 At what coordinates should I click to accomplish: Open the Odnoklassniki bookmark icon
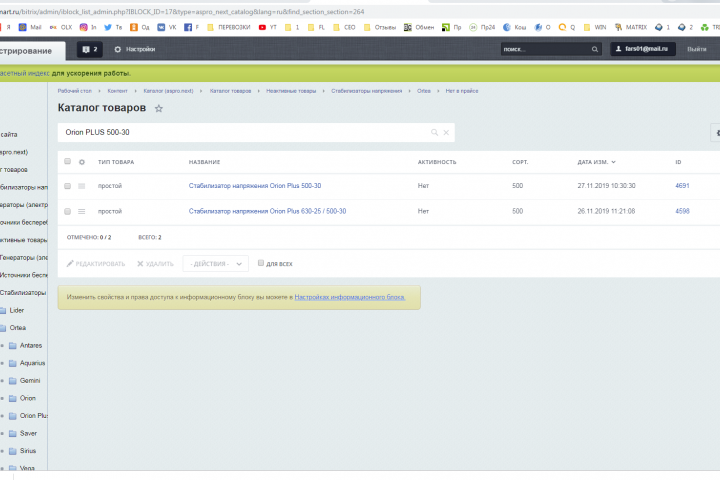134,28
